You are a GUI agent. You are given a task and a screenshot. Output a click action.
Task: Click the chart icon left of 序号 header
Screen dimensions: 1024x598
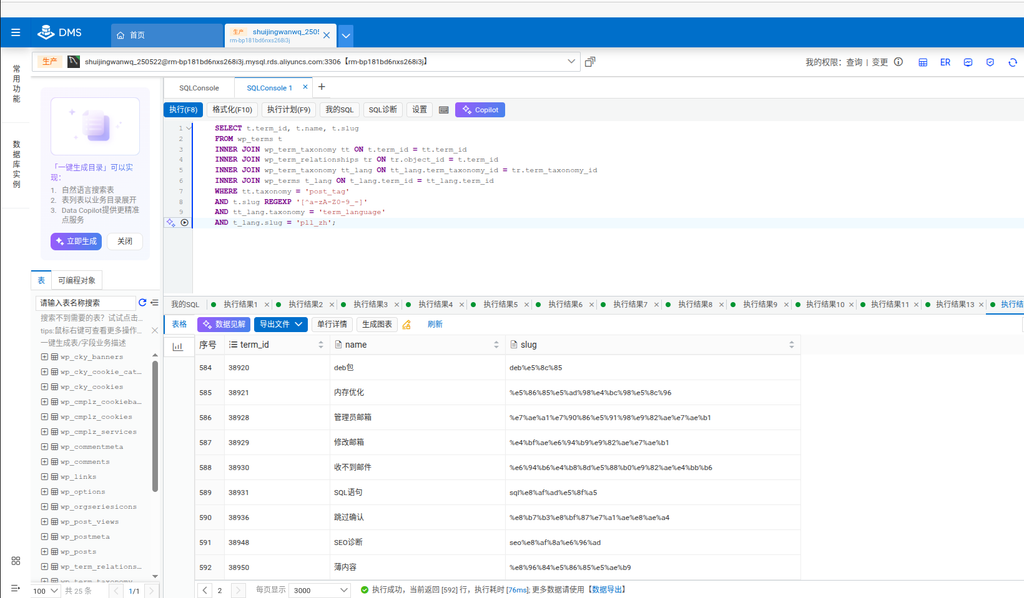tap(178, 347)
